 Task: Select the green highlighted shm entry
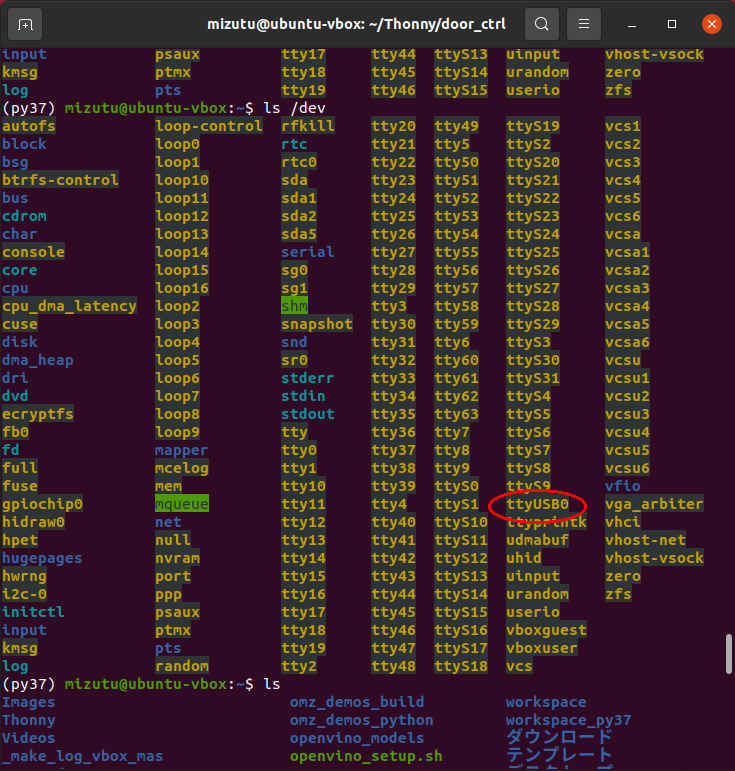click(294, 306)
